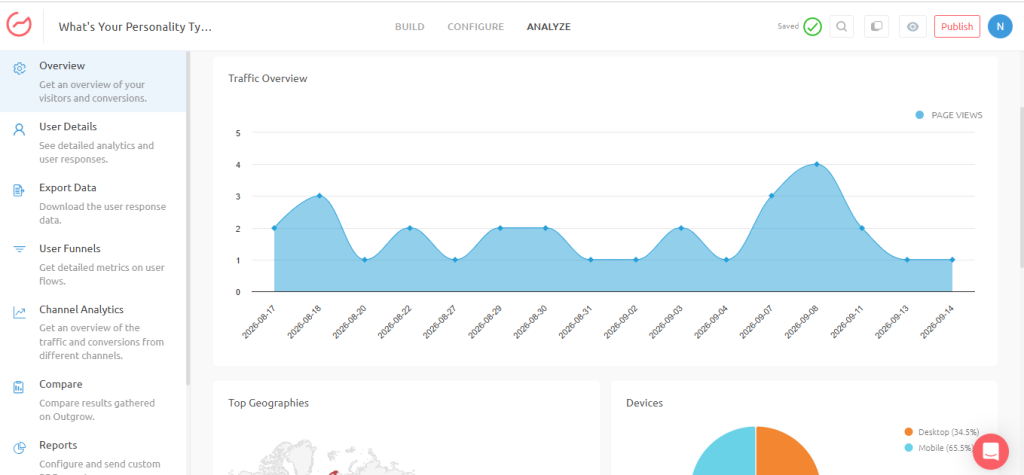This screenshot has height=475, width=1024.
Task: Click the User Funnels filter icon
Action: pos(20,250)
